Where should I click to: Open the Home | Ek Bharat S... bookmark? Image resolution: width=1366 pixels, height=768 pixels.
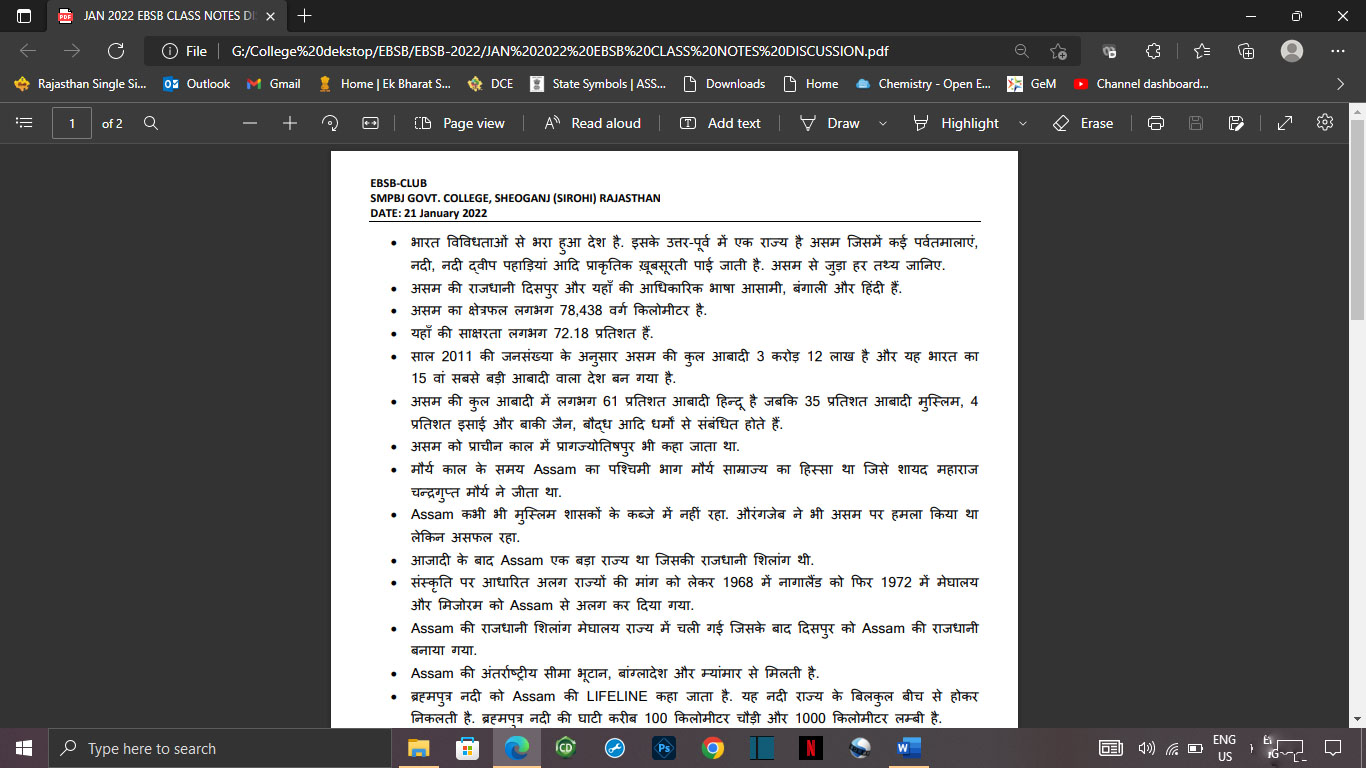pyautogui.click(x=383, y=84)
